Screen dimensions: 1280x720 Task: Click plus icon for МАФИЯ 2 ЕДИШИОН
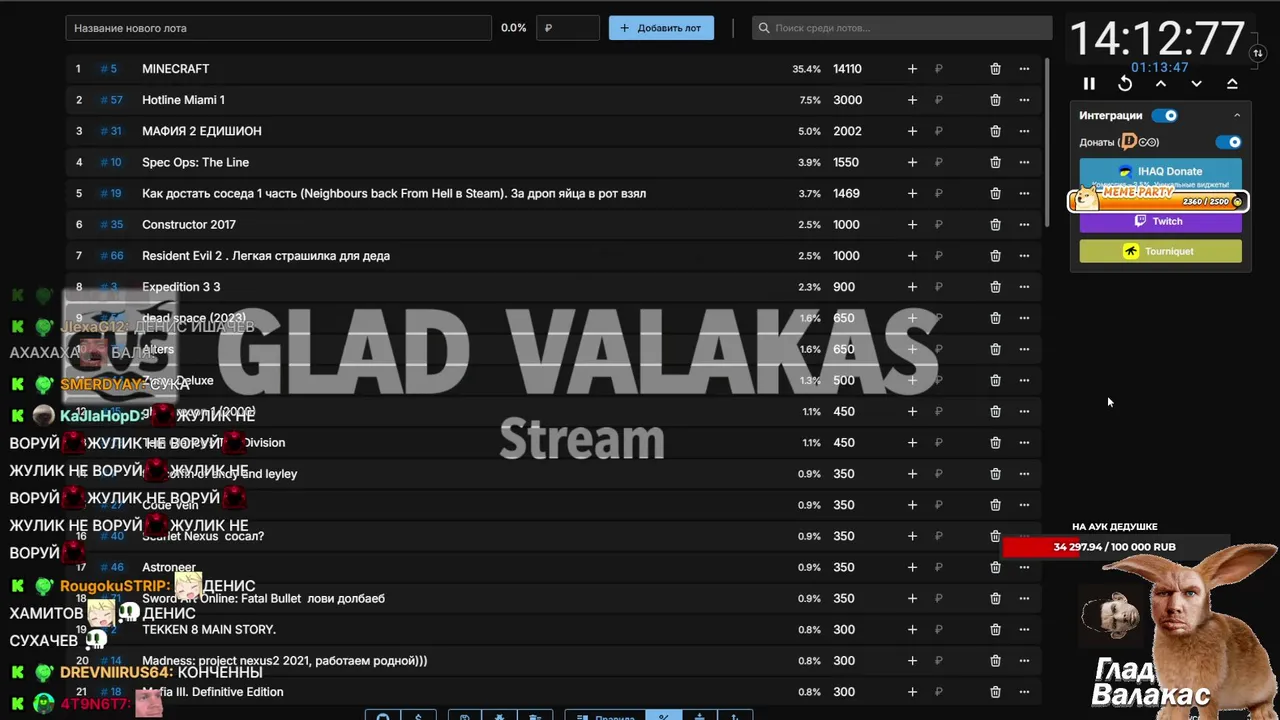point(912,131)
